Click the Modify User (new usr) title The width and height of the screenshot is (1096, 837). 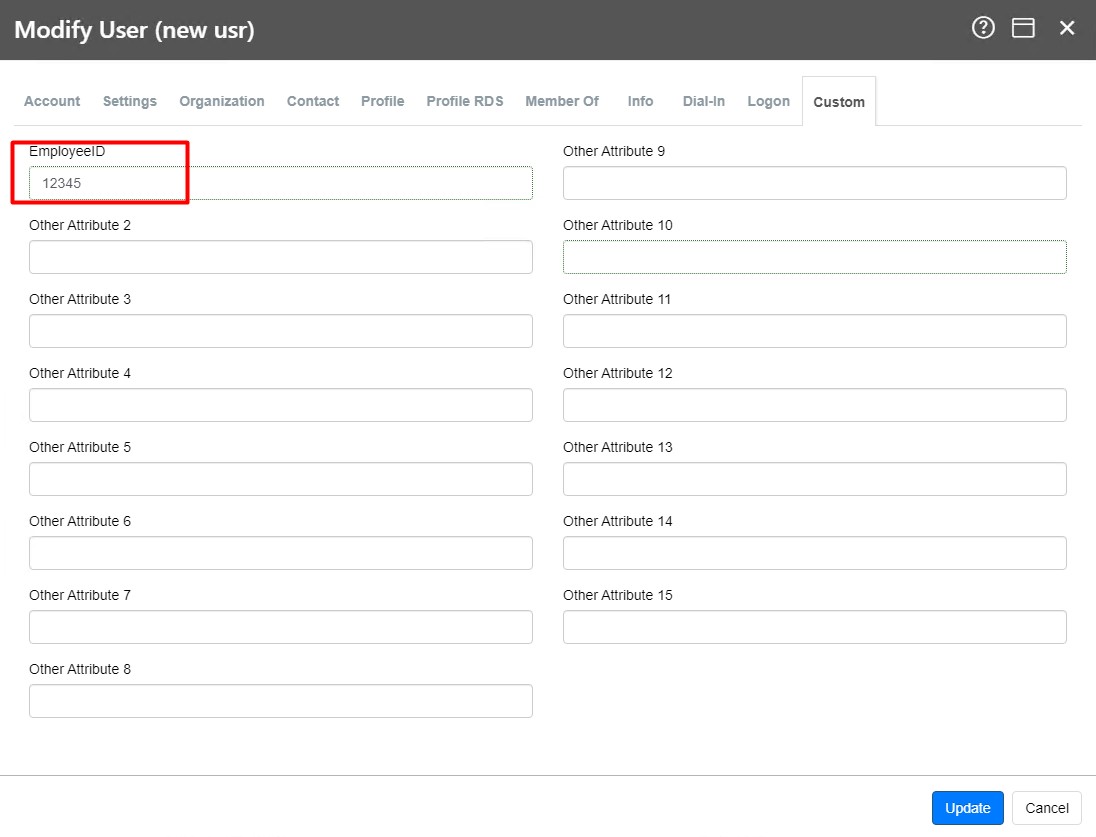(x=134, y=30)
